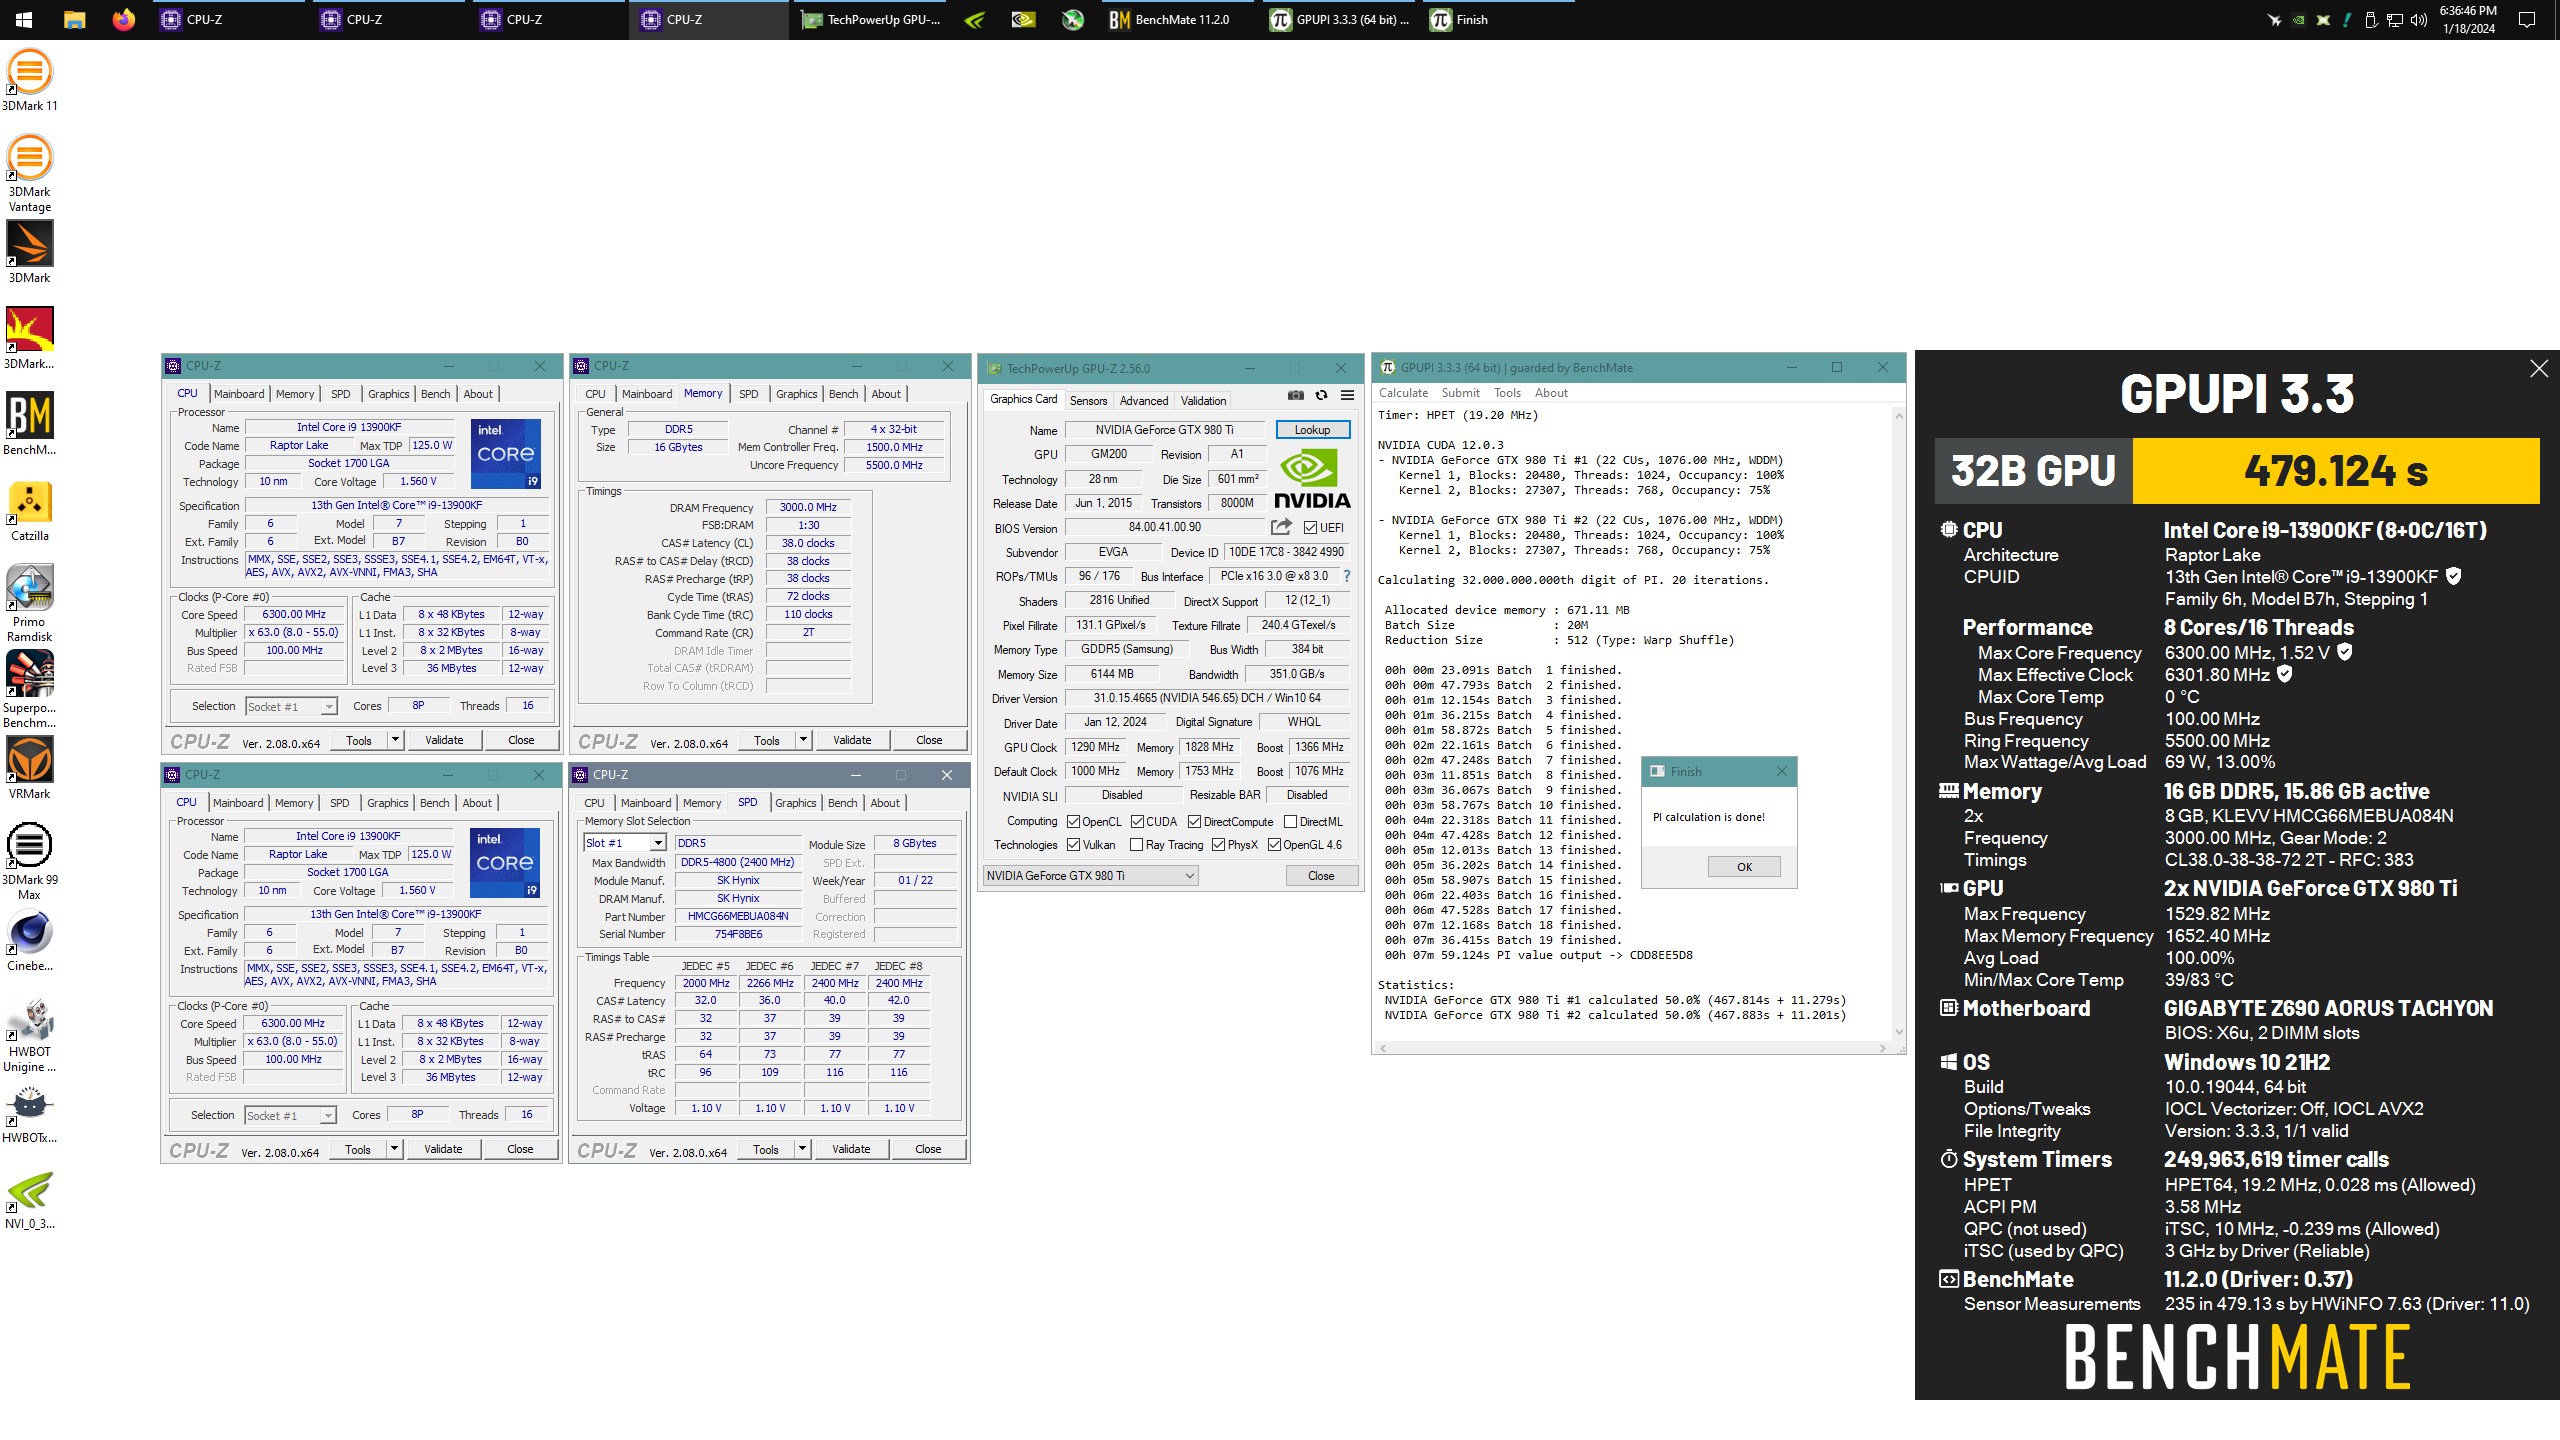The width and height of the screenshot is (2560, 1440).
Task: Click Validate in the CPU-Z Memory window
Action: pyautogui.click(x=852, y=740)
